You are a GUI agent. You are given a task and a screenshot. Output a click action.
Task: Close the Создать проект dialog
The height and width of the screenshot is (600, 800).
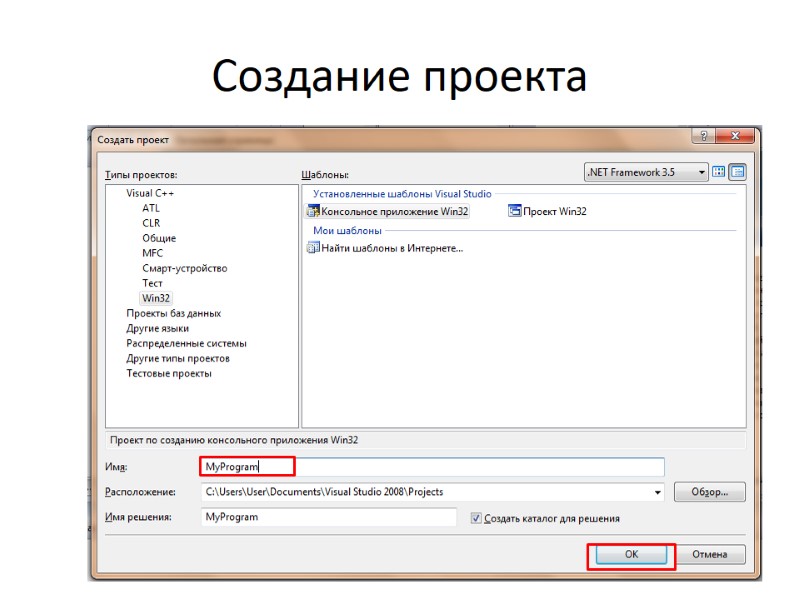[x=735, y=136]
